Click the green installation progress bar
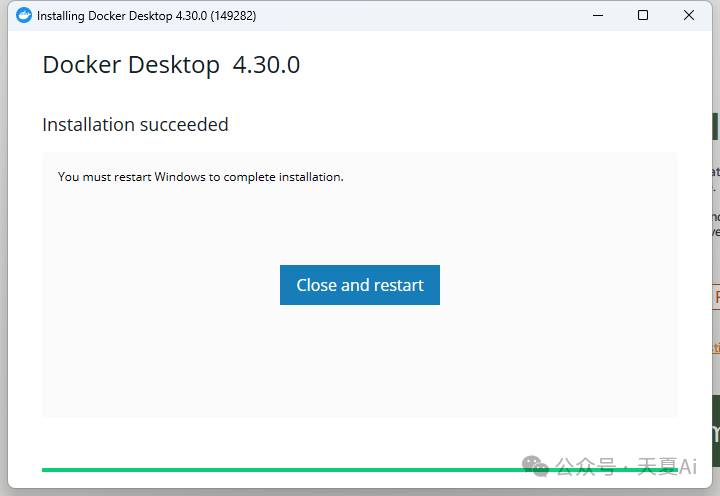 (x=360, y=470)
